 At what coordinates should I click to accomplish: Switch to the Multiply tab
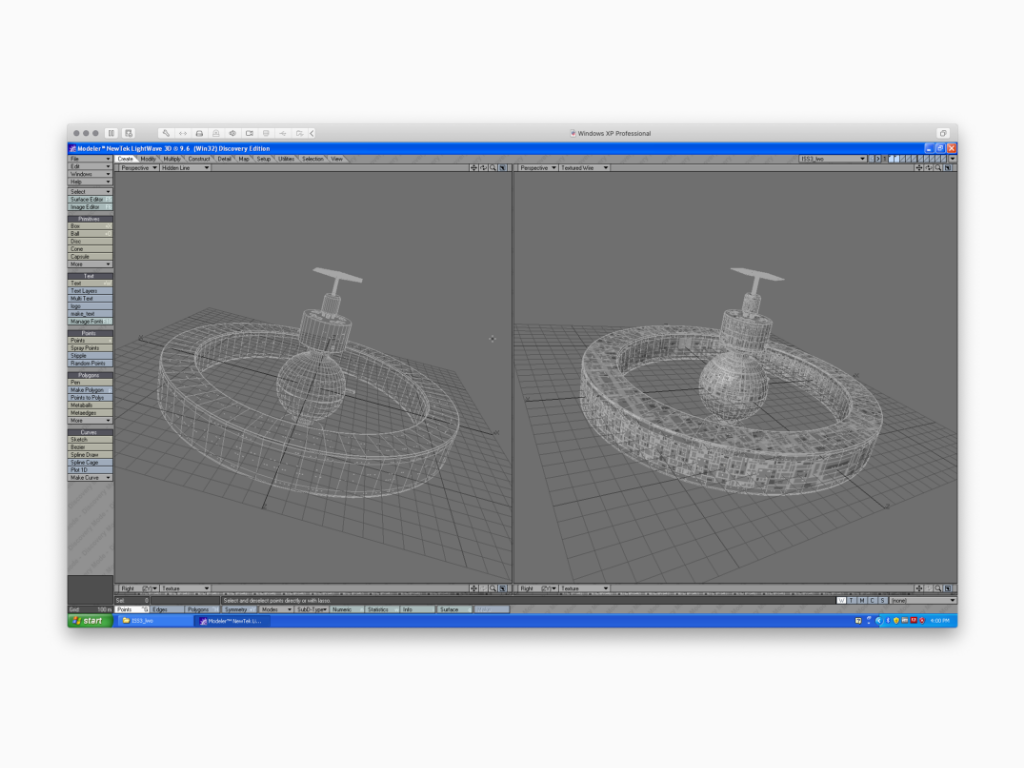(x=172, y=159)
